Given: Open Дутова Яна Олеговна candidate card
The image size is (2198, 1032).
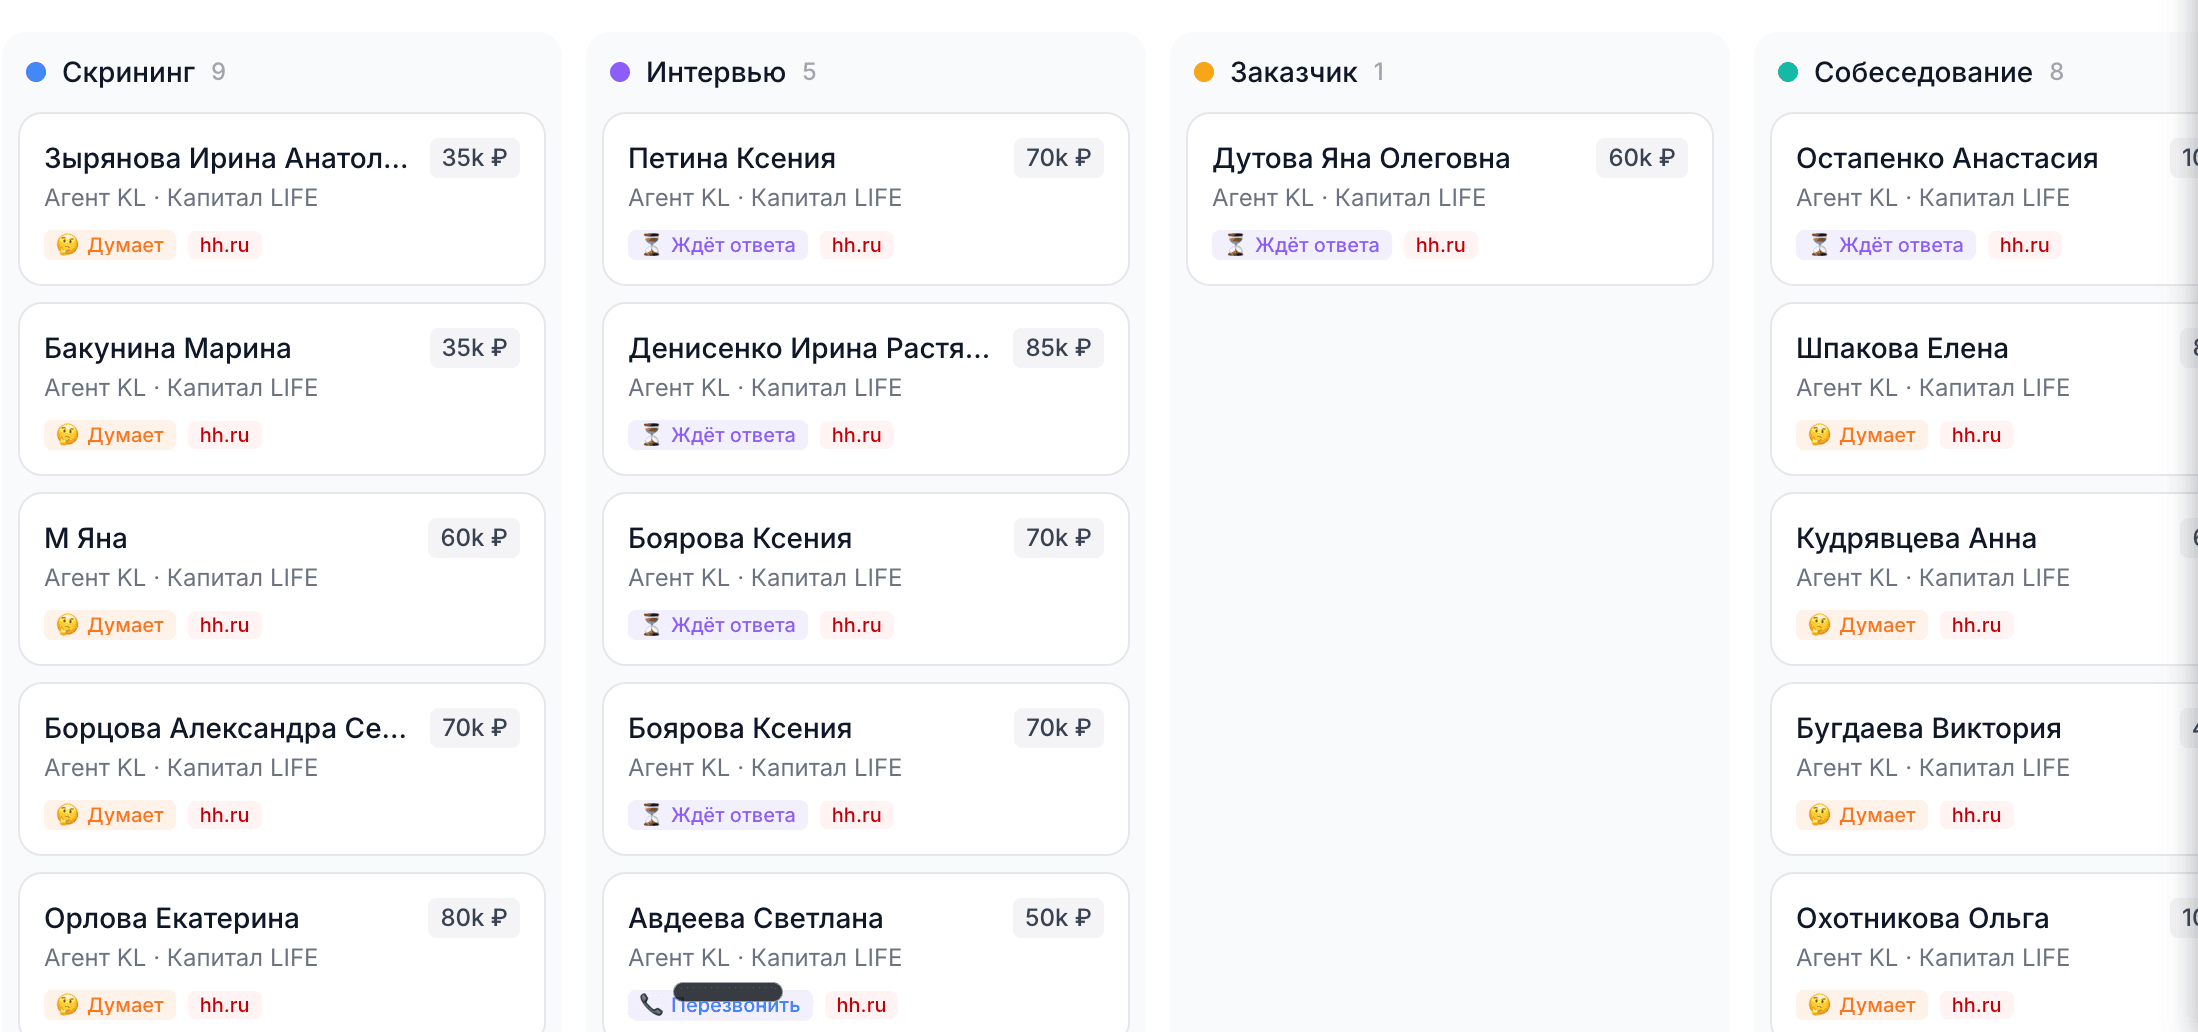Looking at the screenshot, I should [1450, 199].
